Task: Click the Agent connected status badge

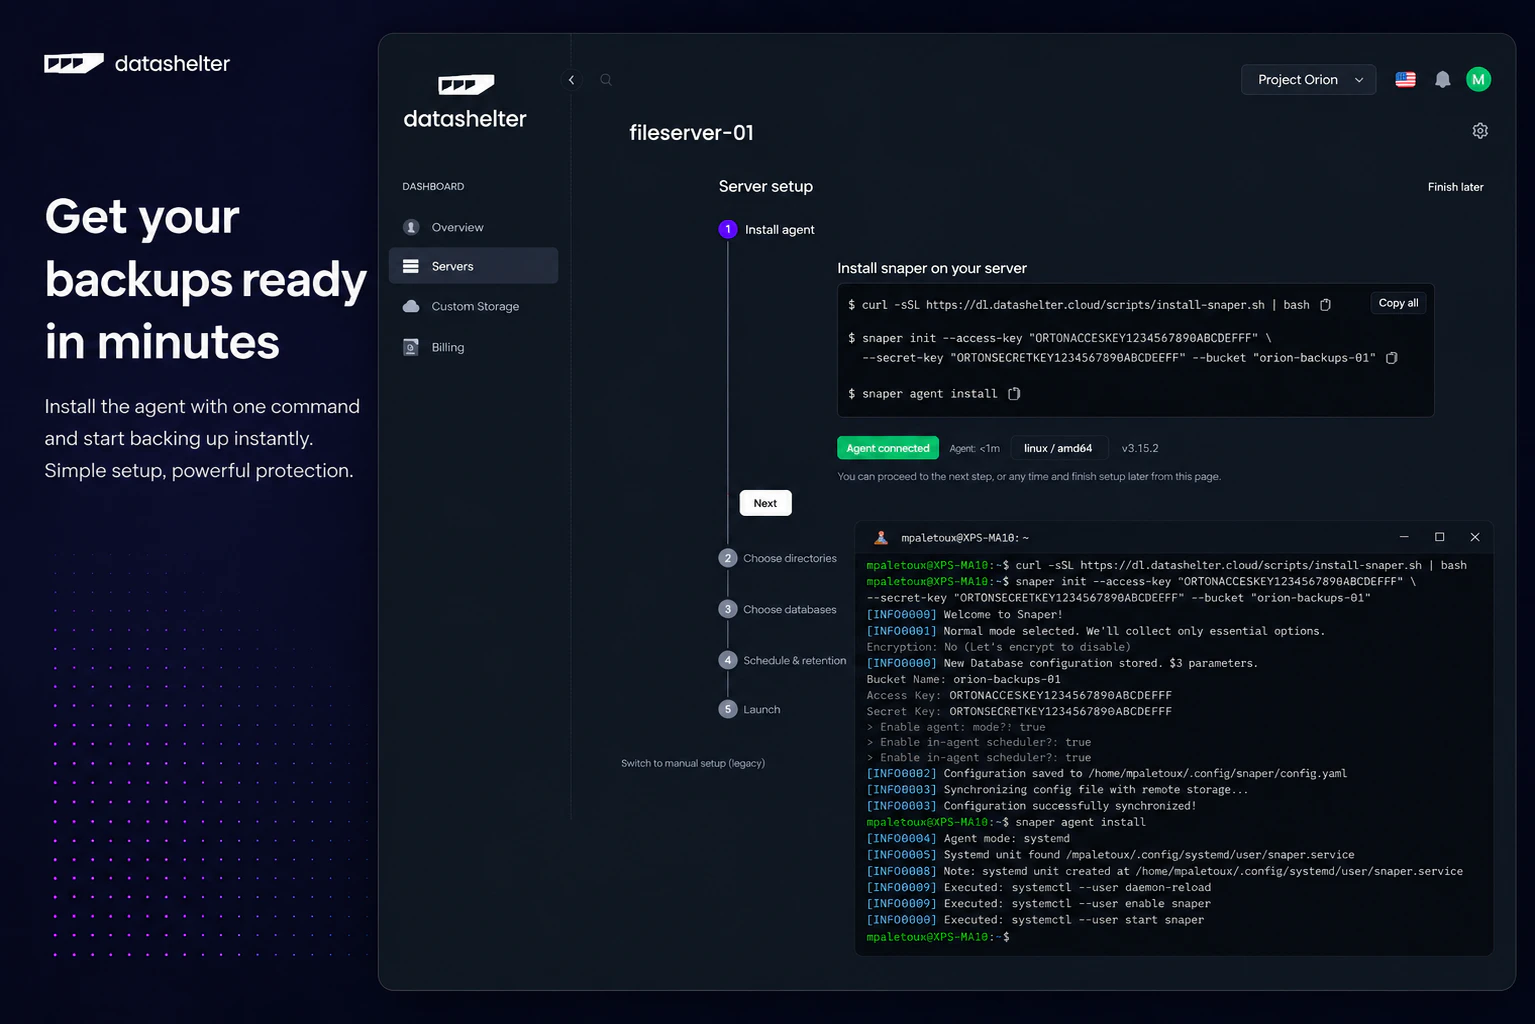Action: (x=888, y=448)
